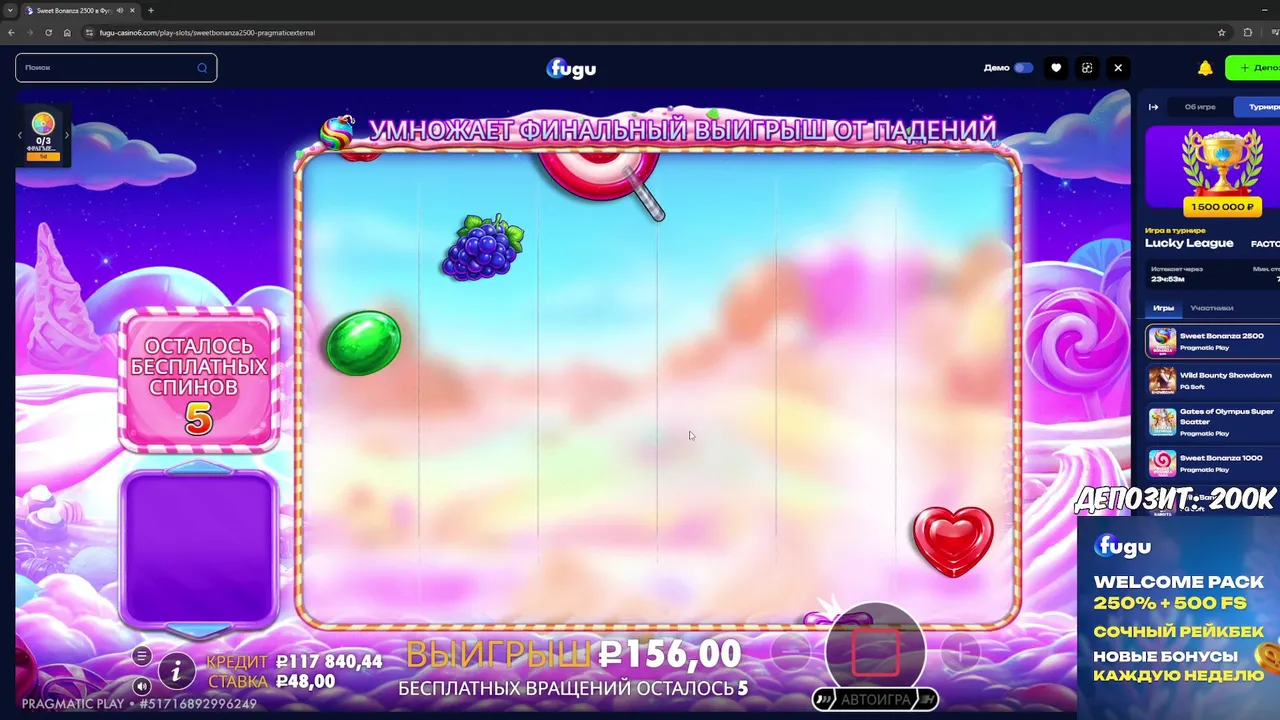Open the game menu hamburger icon
Viewport: 1280px width, 720px height.
point(142,656)
